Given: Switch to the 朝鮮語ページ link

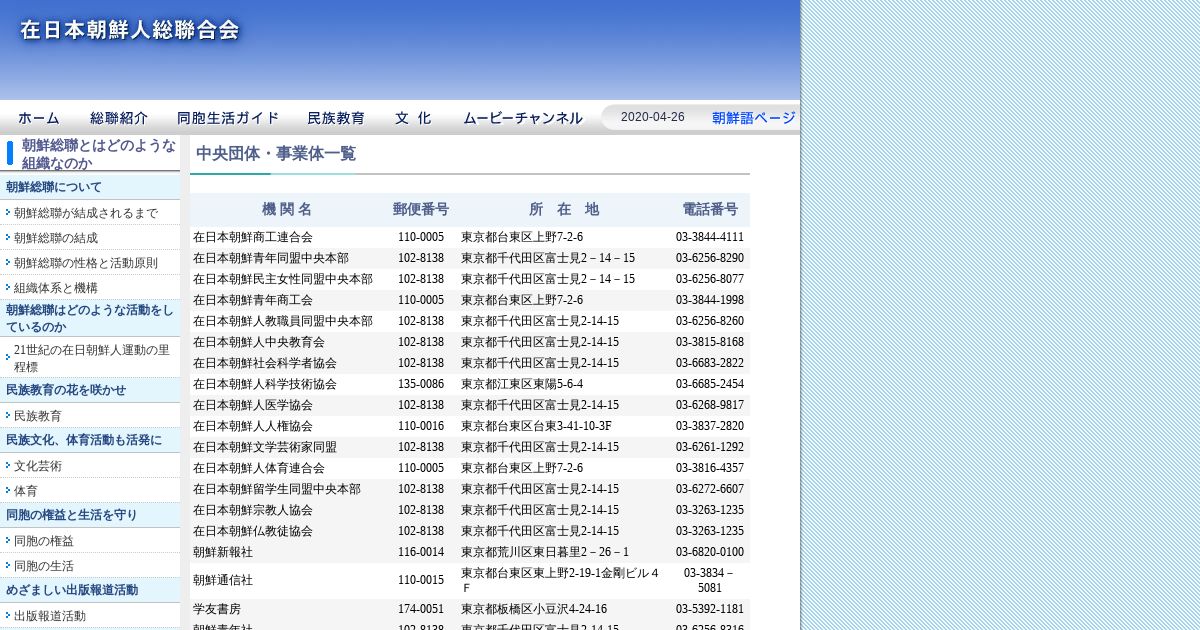Looking at the screenshot, I should [754, 118].
